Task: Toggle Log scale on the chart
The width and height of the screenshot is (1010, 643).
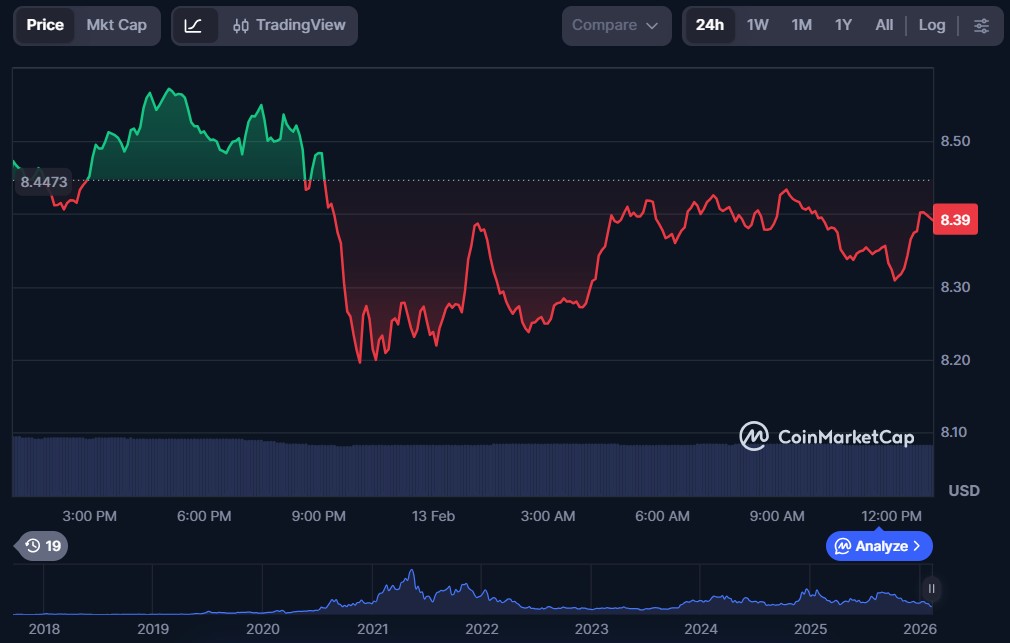Action: click(x=931, y=25)
